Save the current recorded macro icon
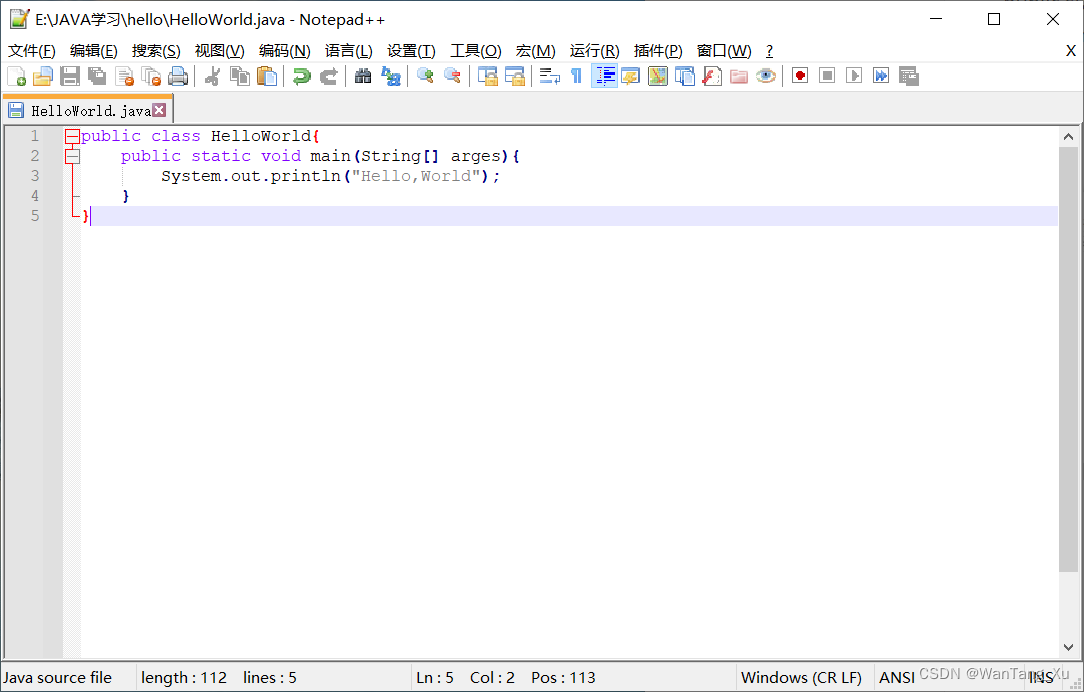 (908, 76)
